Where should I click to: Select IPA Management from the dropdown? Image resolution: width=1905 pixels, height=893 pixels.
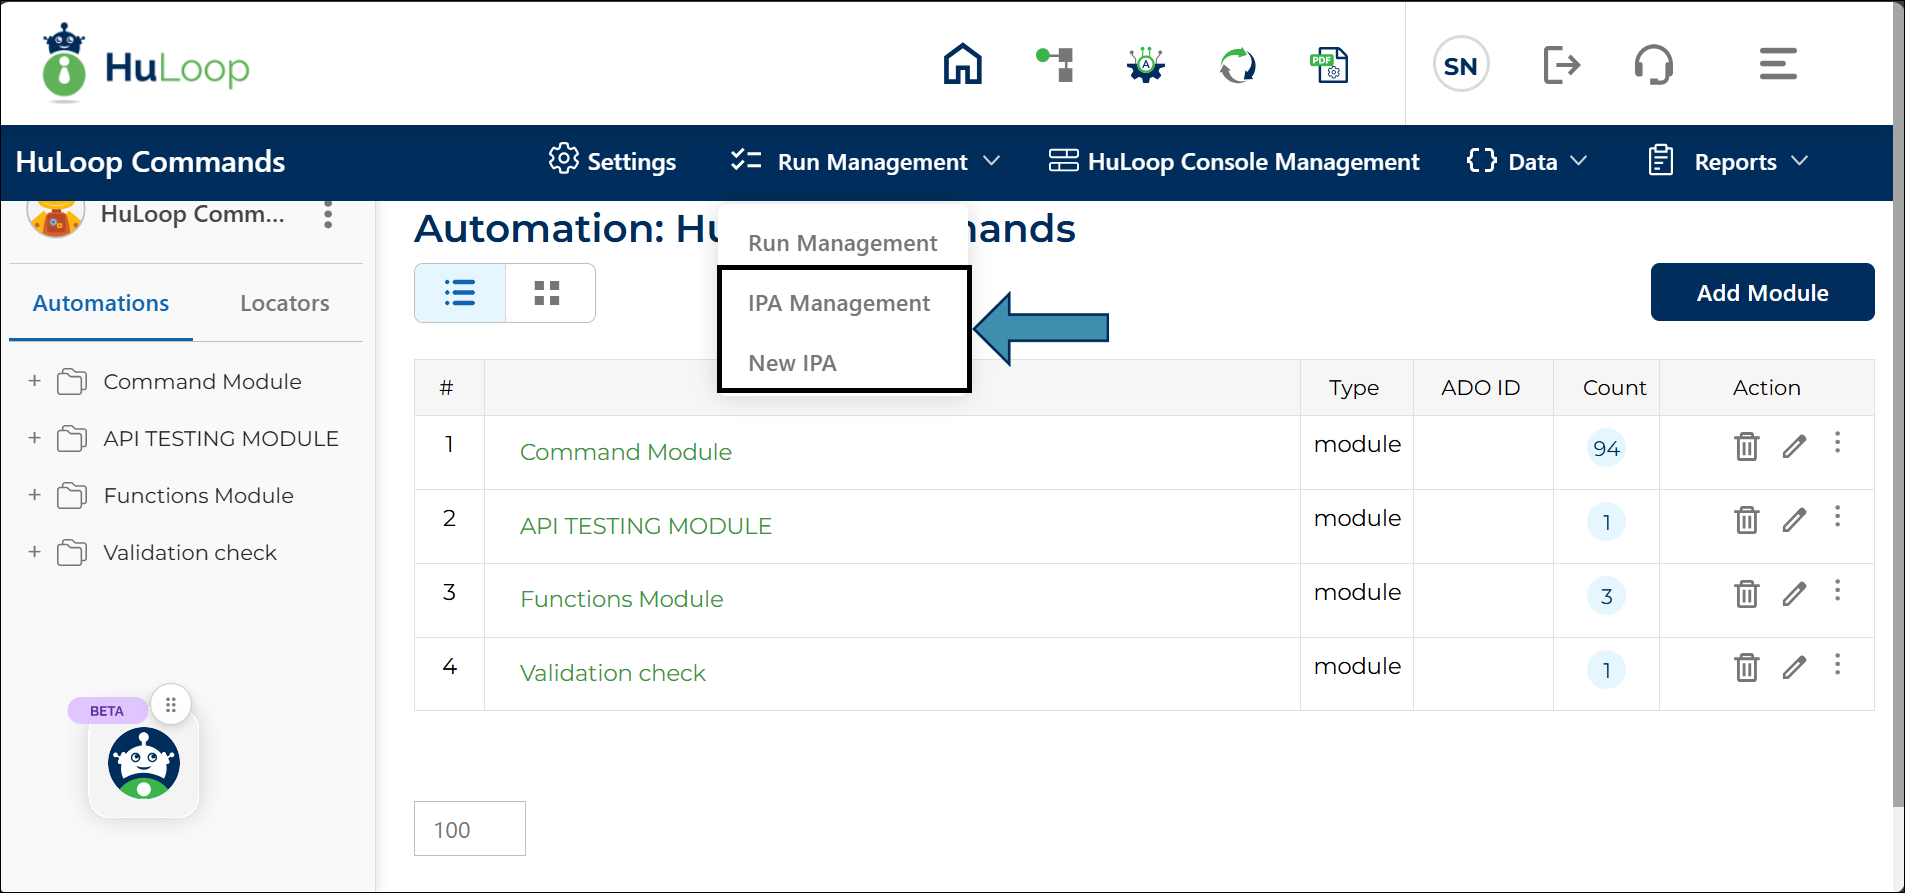tap(838, 303)
